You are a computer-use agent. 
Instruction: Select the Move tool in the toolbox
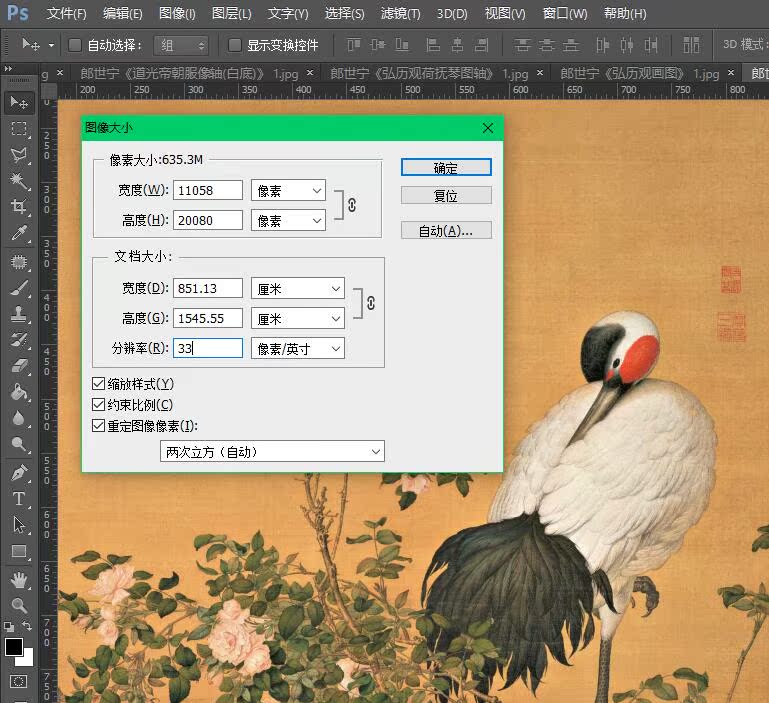click(x=19, y=103)
